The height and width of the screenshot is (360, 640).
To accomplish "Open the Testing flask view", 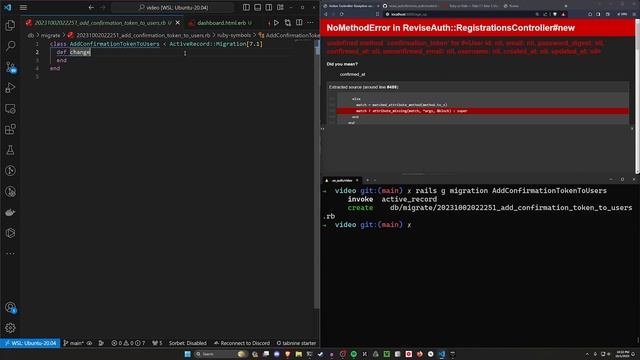I will coord(10,150).
